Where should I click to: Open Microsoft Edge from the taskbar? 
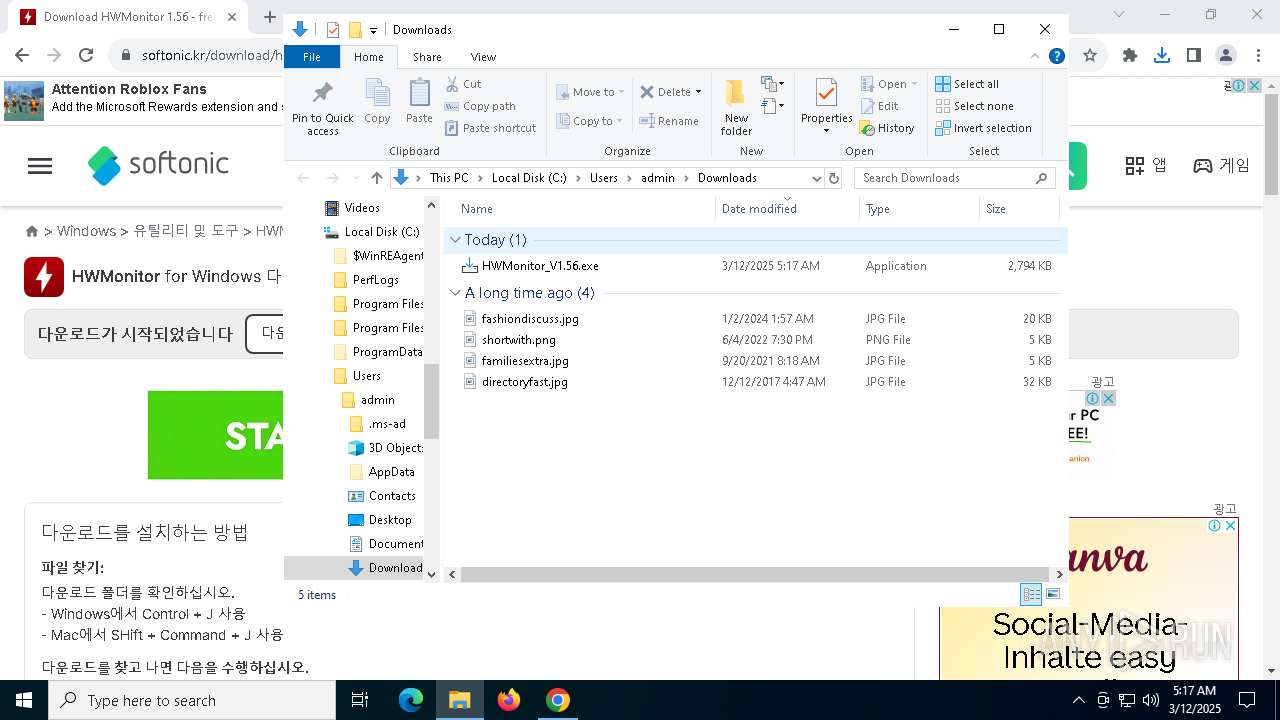pos(411,700)
